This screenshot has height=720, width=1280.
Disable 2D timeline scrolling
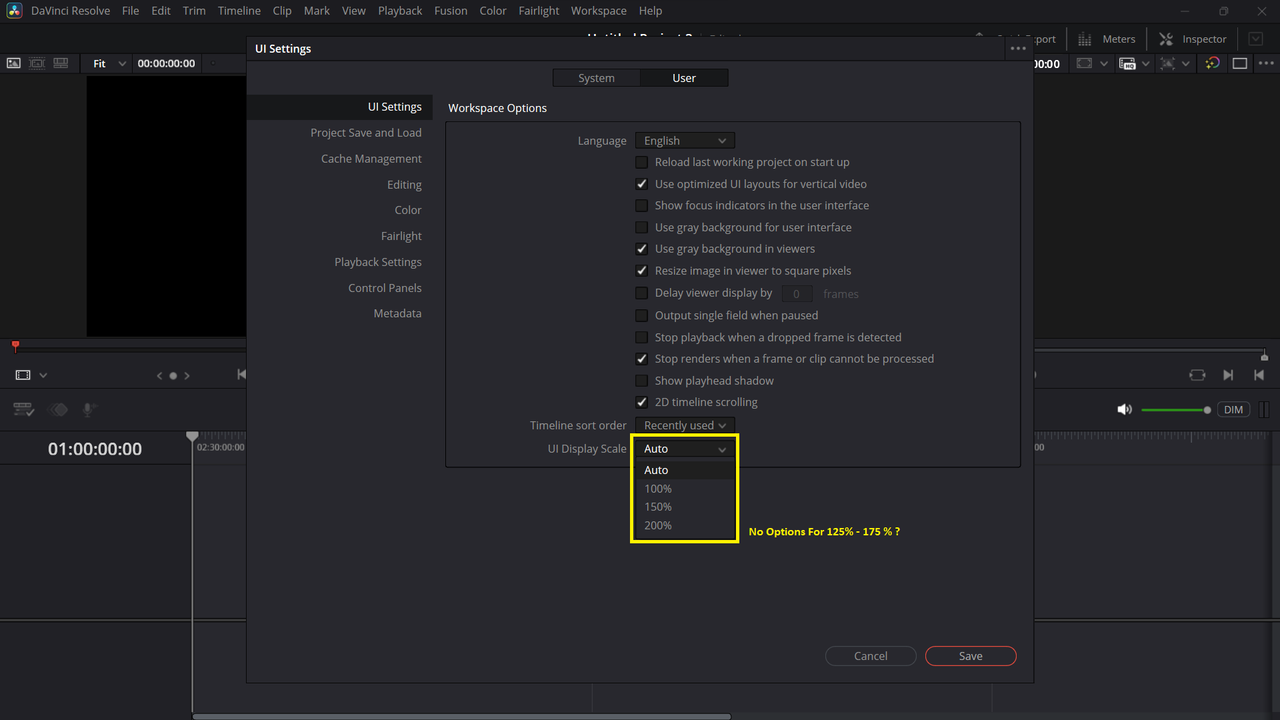642,402
